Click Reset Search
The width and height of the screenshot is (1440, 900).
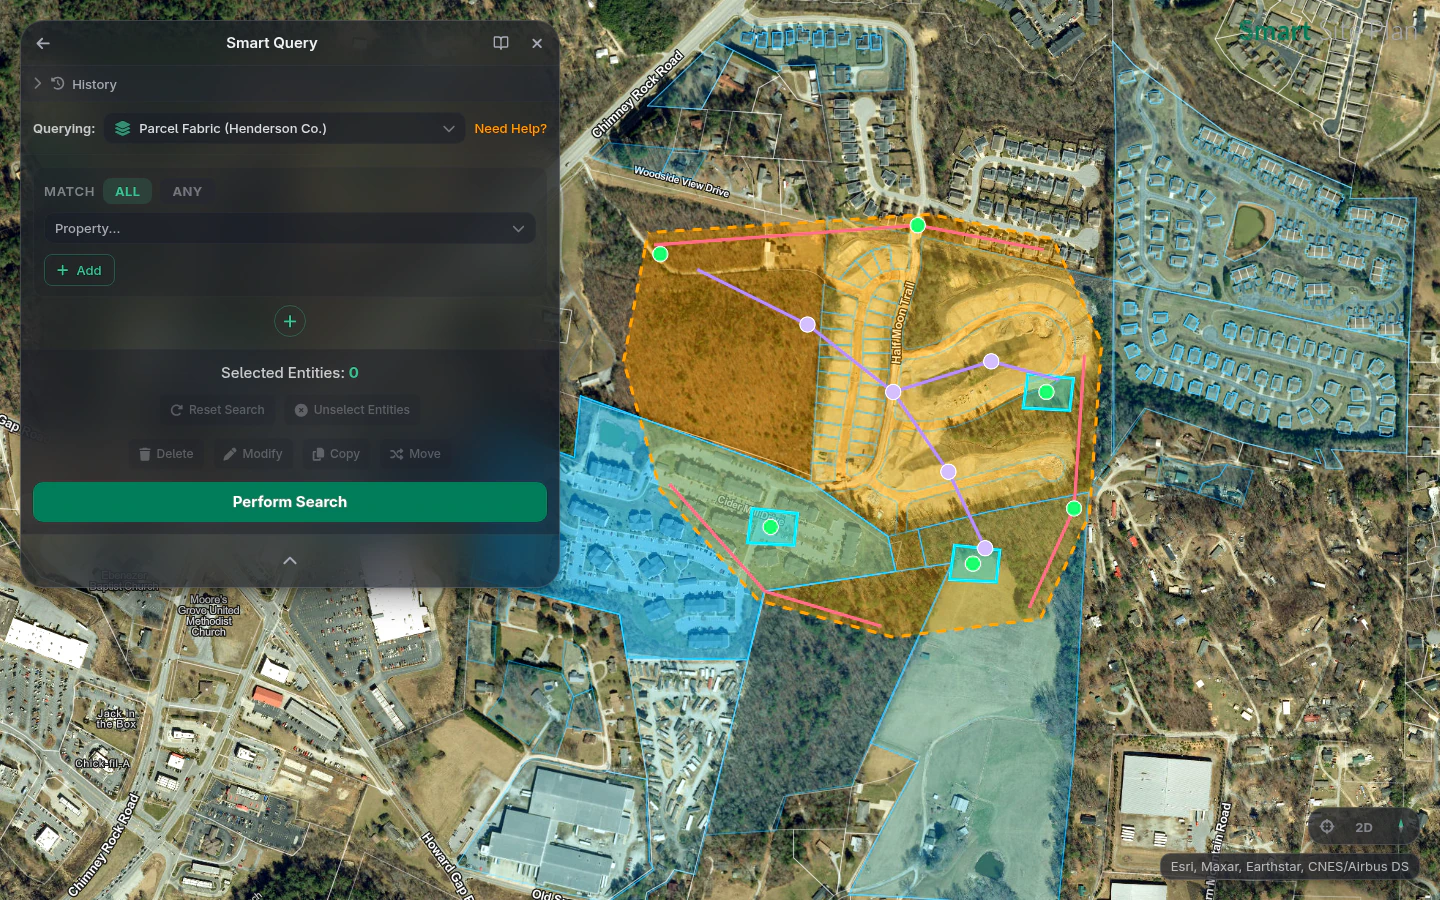point(217,410)
